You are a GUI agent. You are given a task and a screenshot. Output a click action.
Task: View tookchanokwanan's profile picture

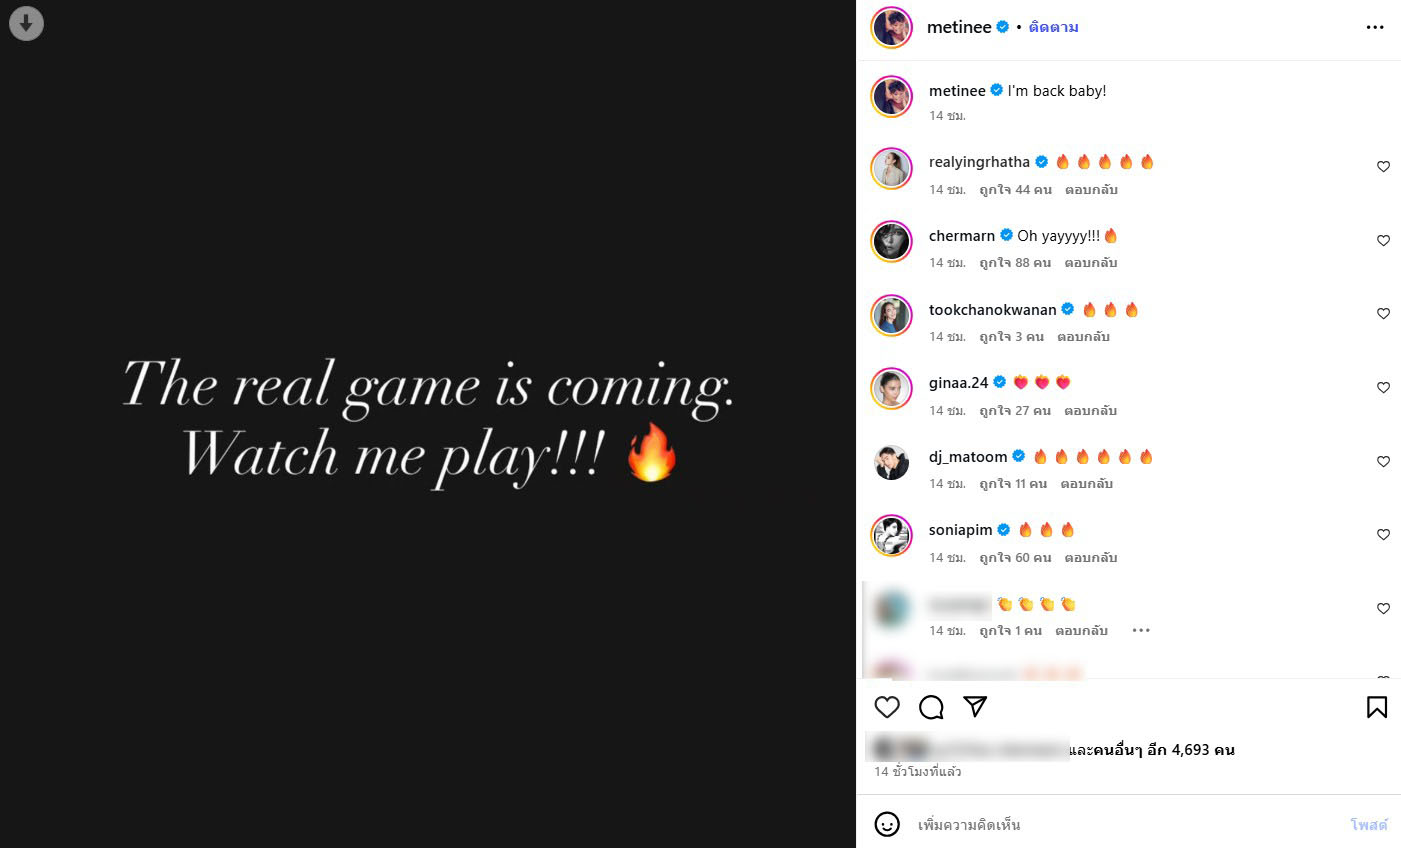(892, 315)
